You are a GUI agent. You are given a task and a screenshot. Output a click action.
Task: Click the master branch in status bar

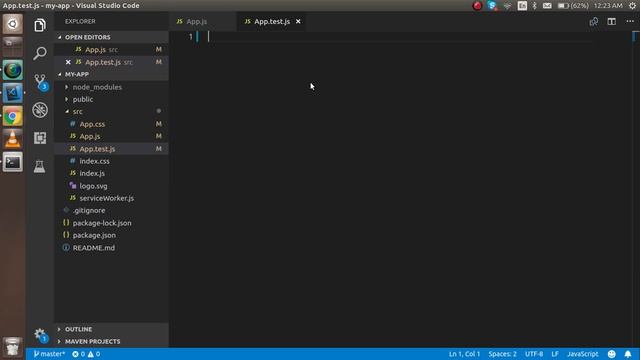pos(49,354)
